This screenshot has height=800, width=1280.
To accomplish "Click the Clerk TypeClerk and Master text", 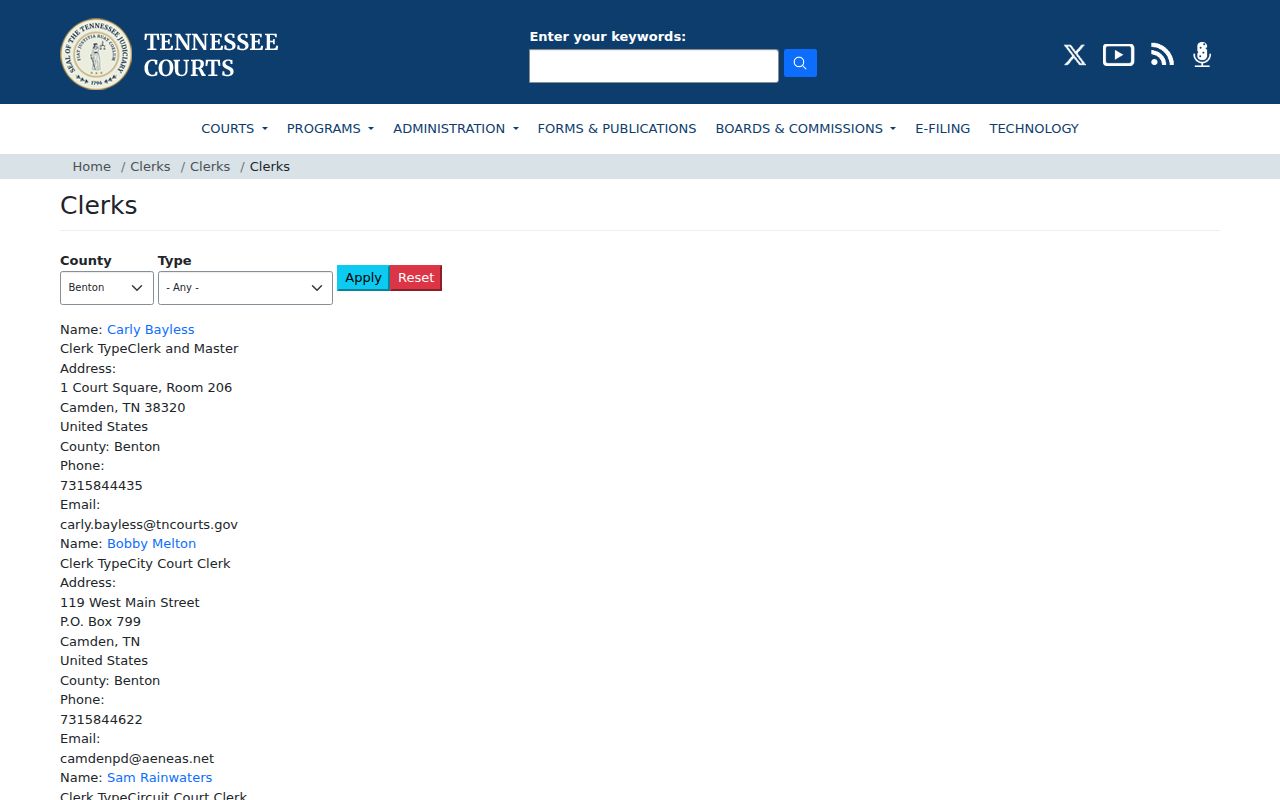I will [149, 348].
